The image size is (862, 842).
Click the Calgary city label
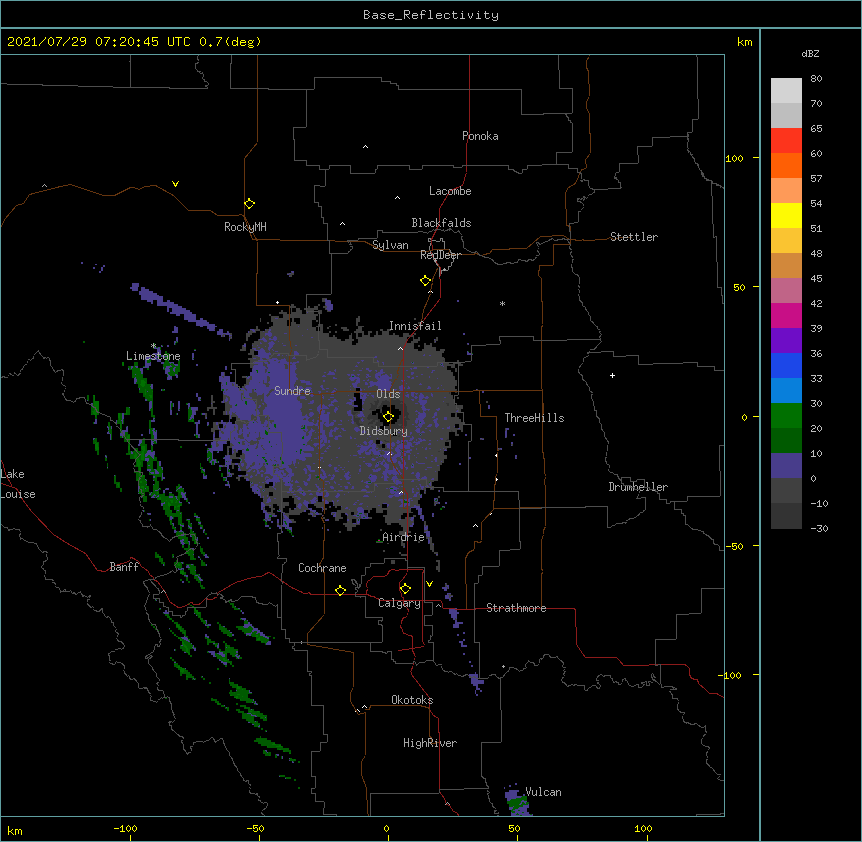399,603
